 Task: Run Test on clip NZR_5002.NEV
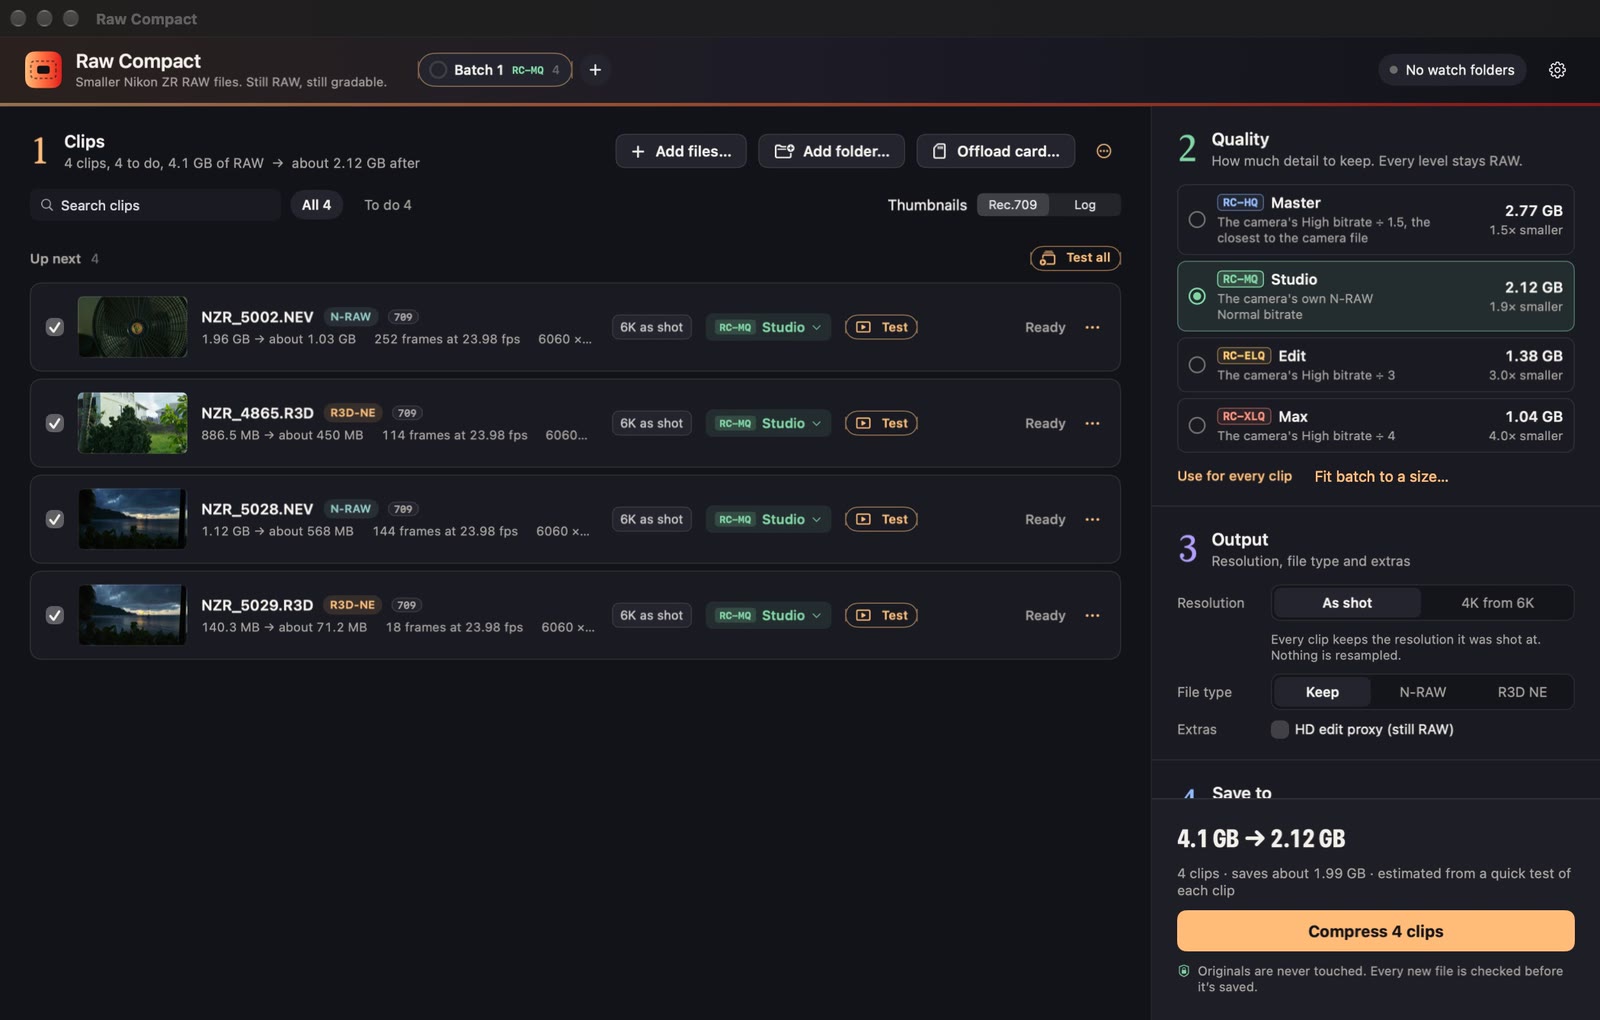click(x=881, y=327)
